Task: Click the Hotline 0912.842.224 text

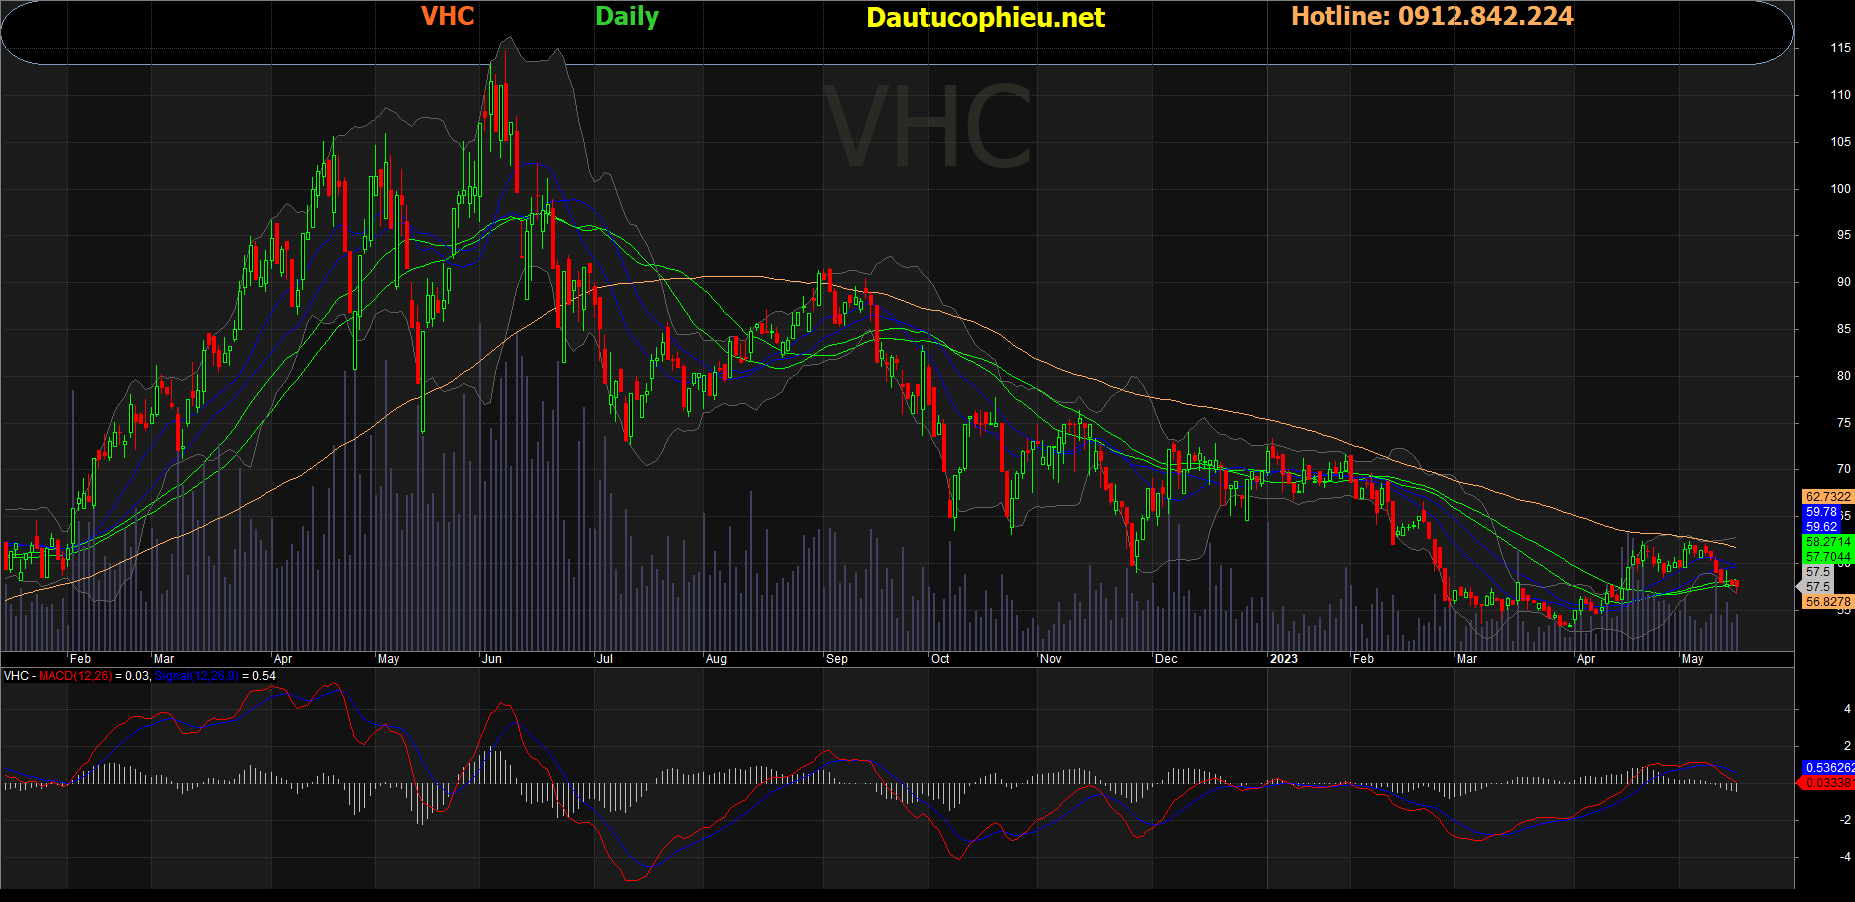Action: 1432,16
